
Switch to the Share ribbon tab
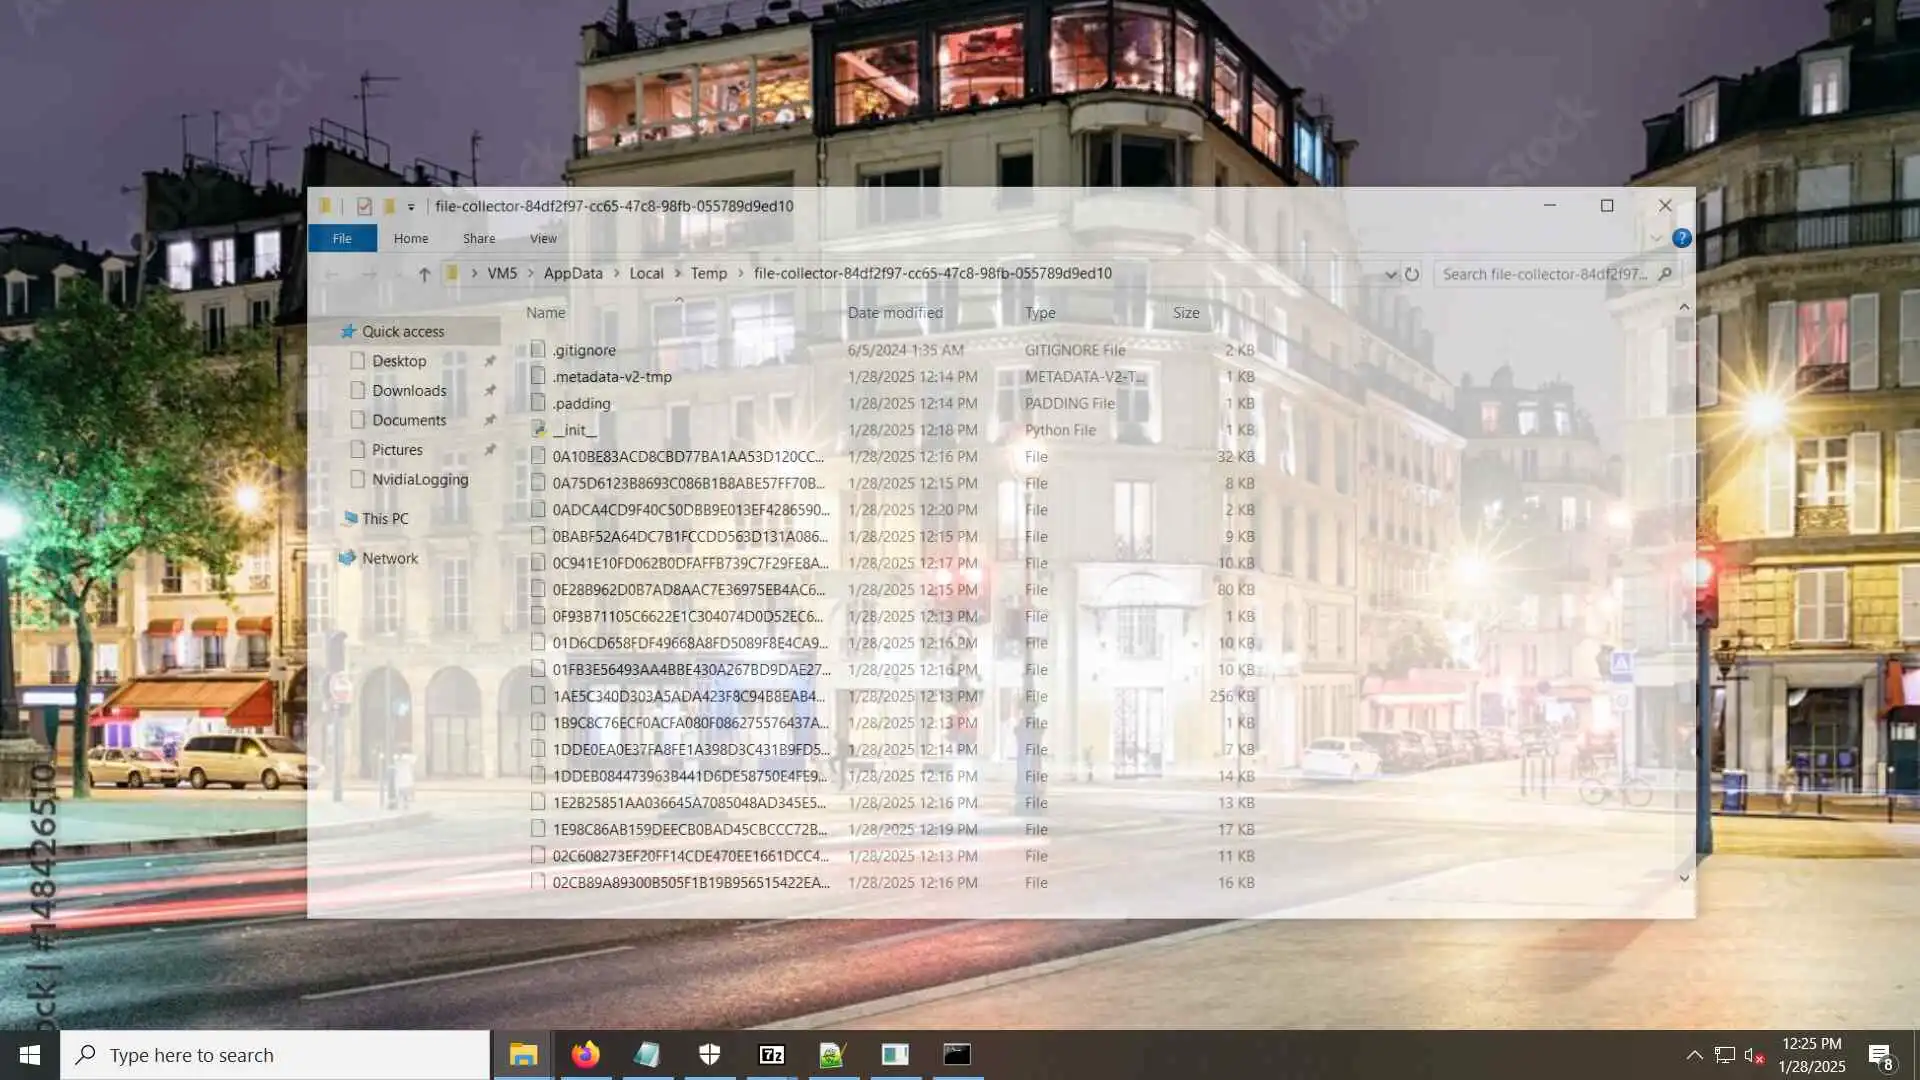click(479, 238)
